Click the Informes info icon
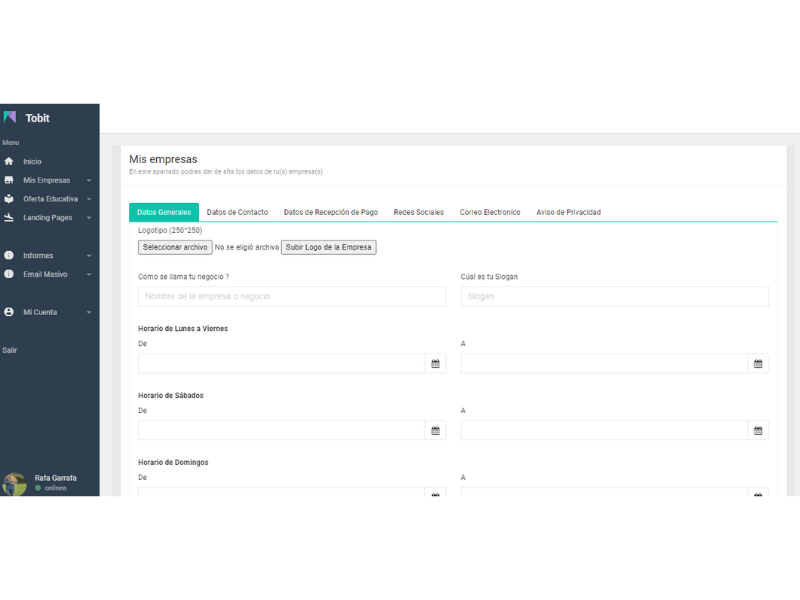800x600 pixels. pos(9,255)
